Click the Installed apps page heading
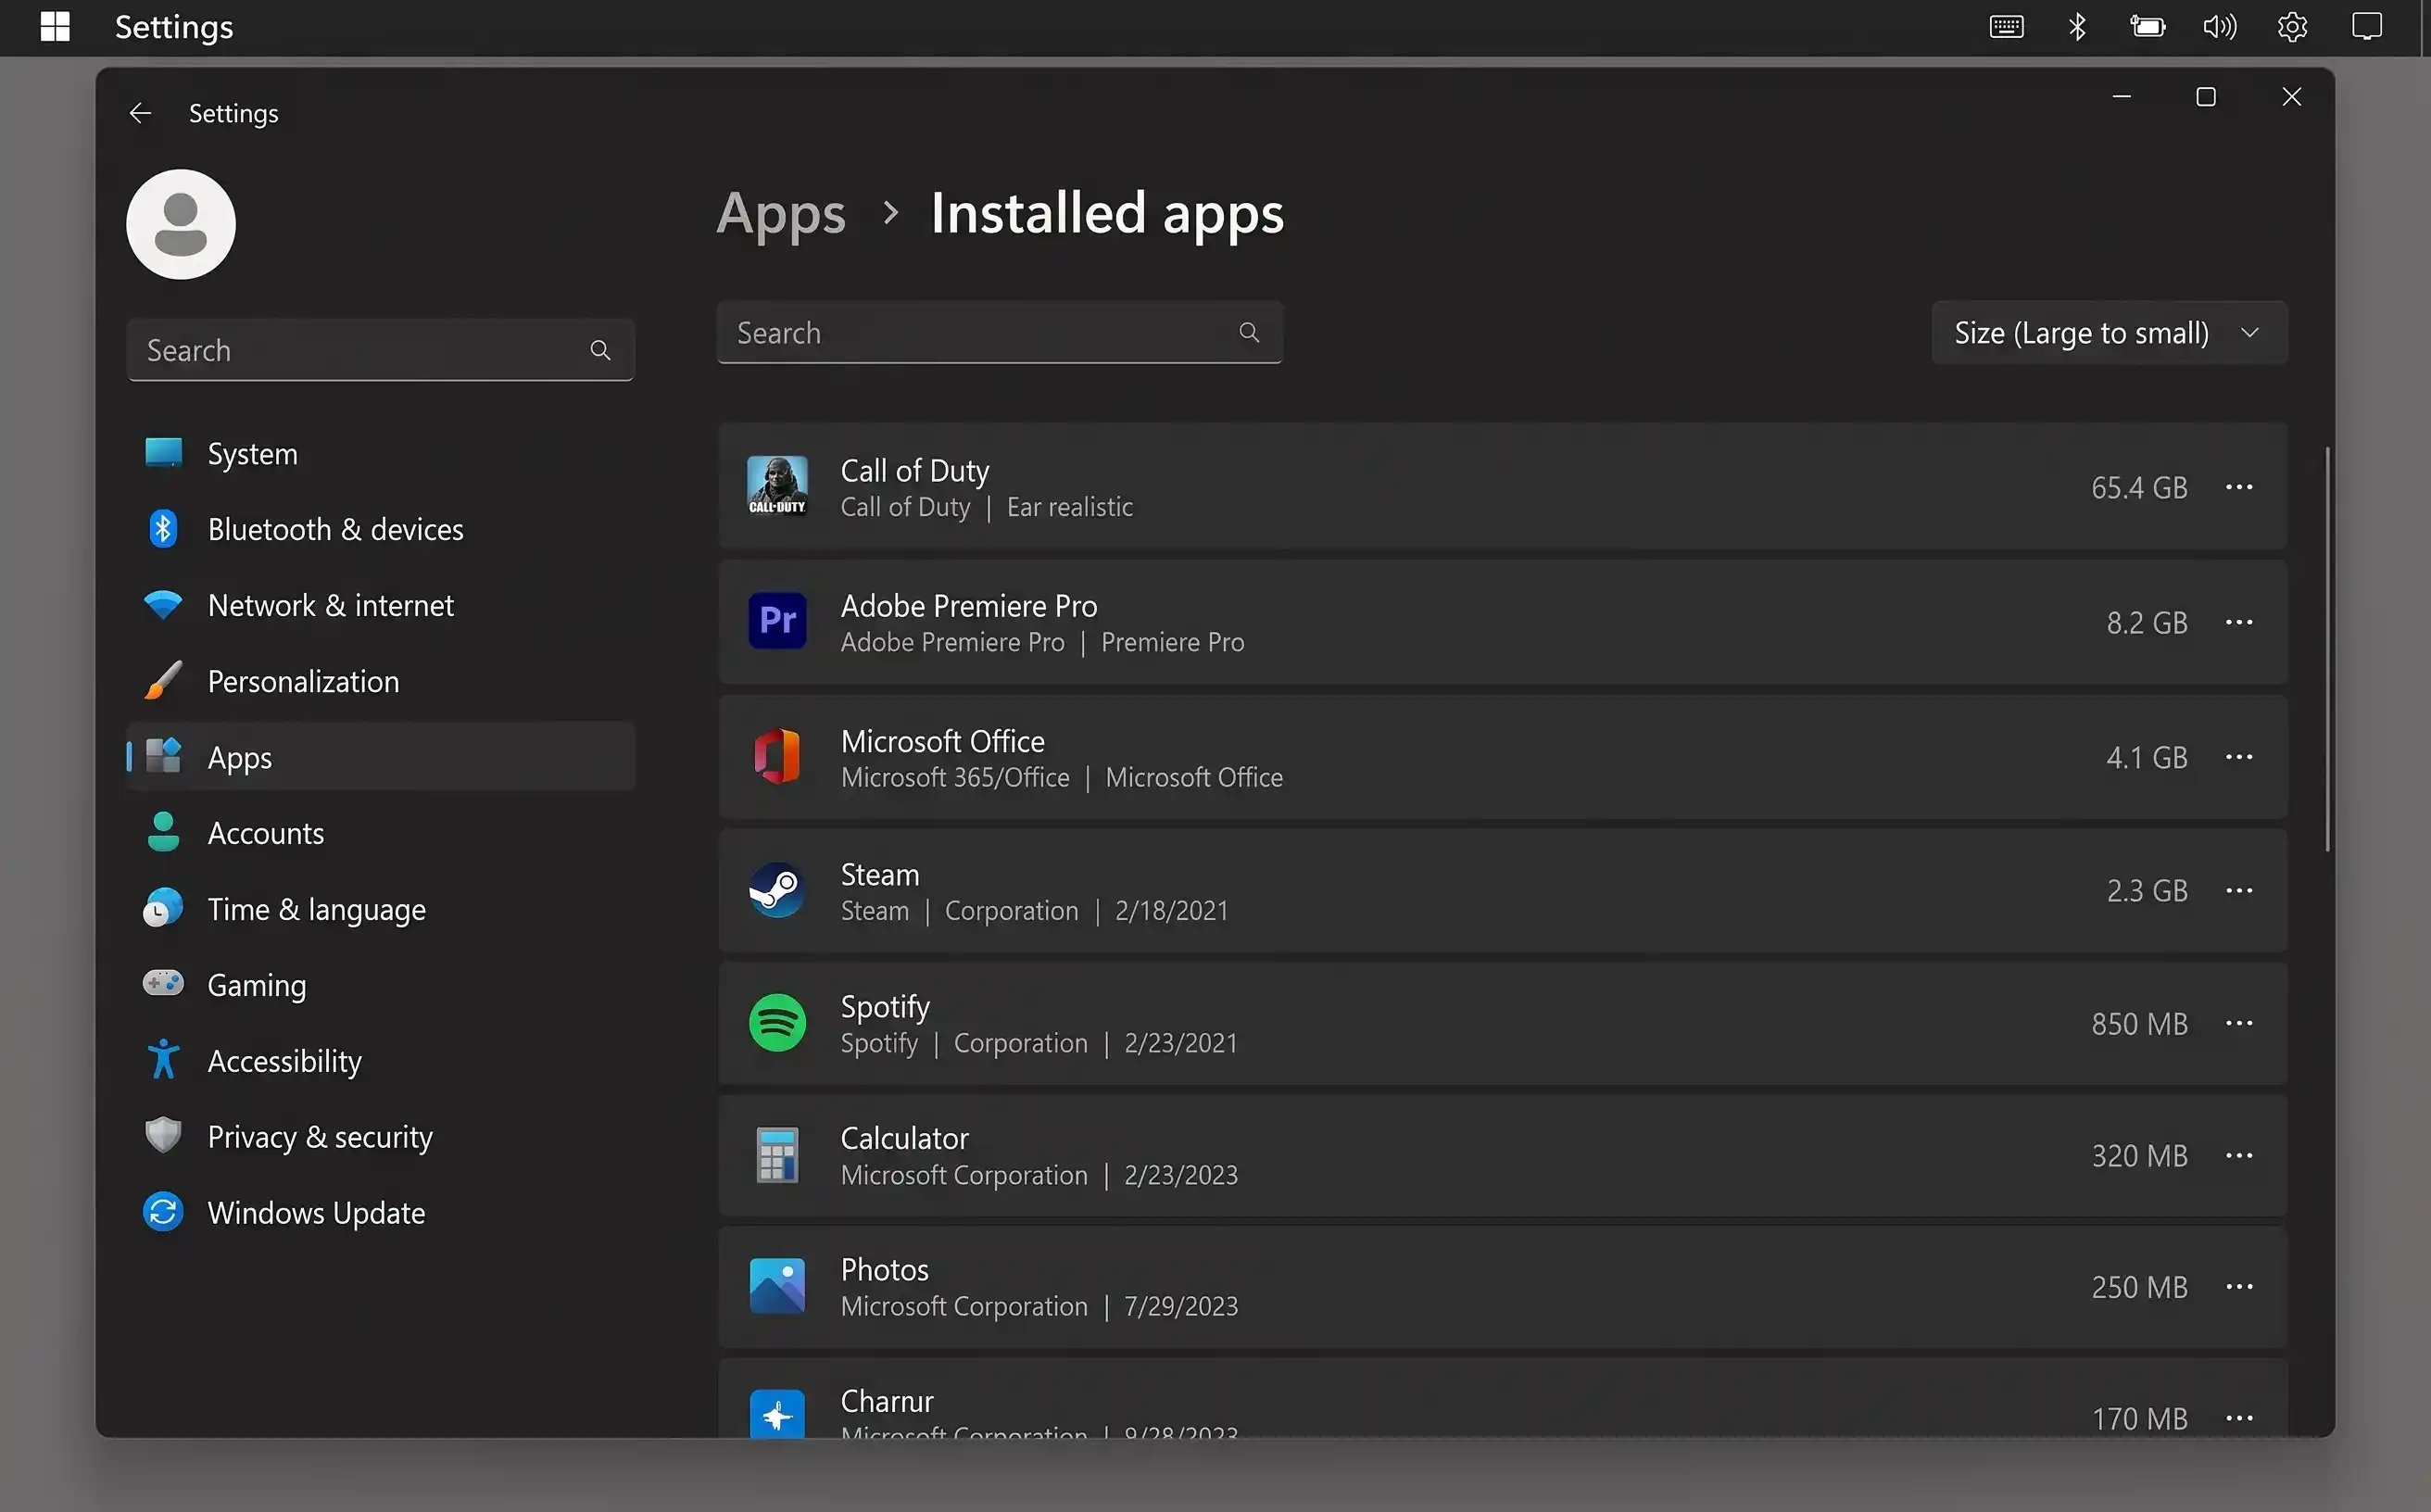 [1107, 214]
